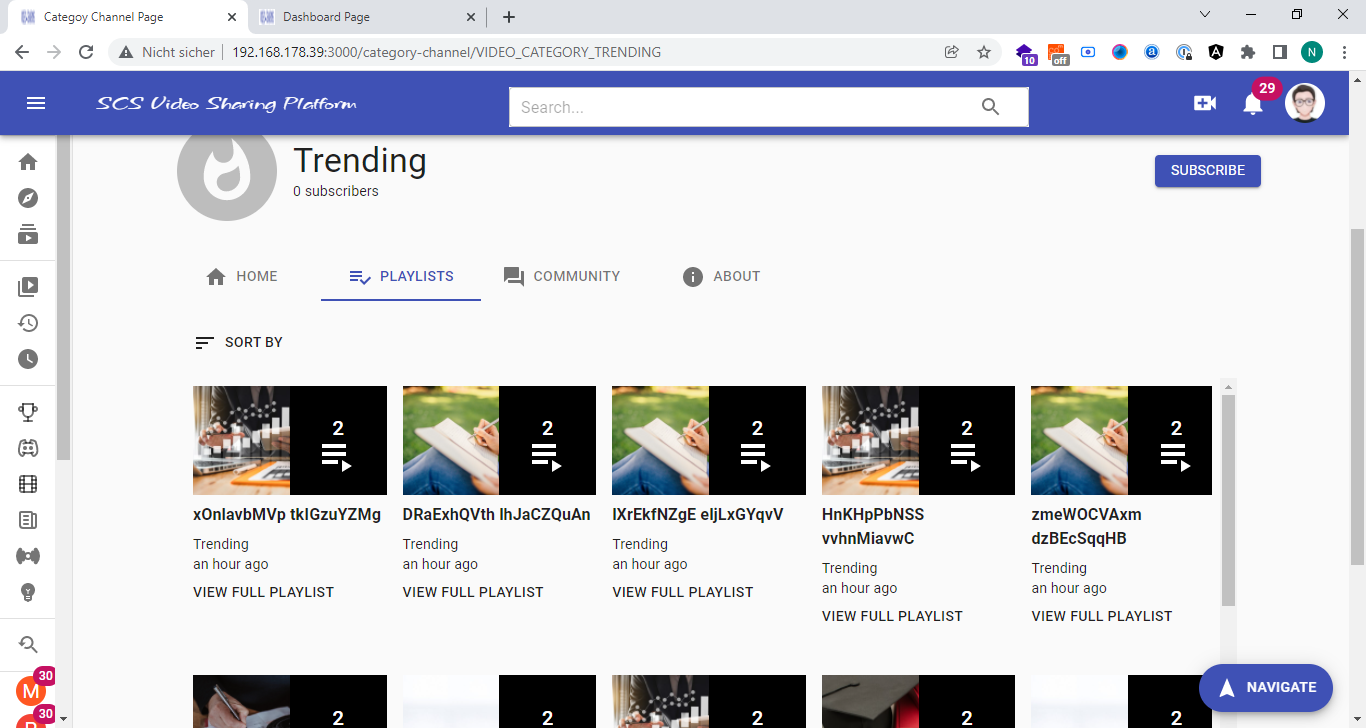The height and width of the screenshot is (728, 1366).
Task: Click the upload video camera icon
Action: coord(1205,103)
